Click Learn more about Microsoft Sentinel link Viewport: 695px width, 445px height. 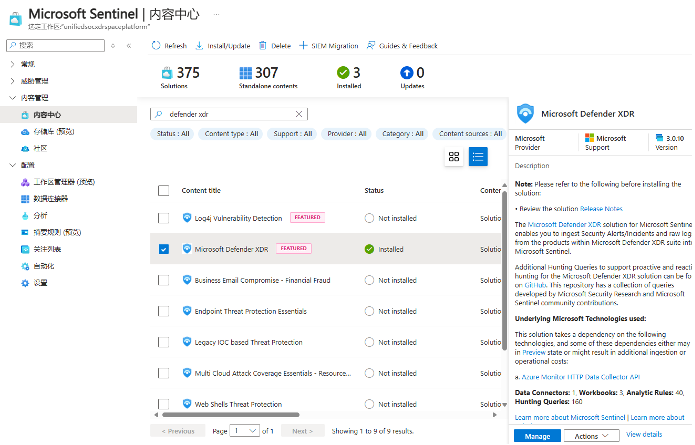point(570,418)
